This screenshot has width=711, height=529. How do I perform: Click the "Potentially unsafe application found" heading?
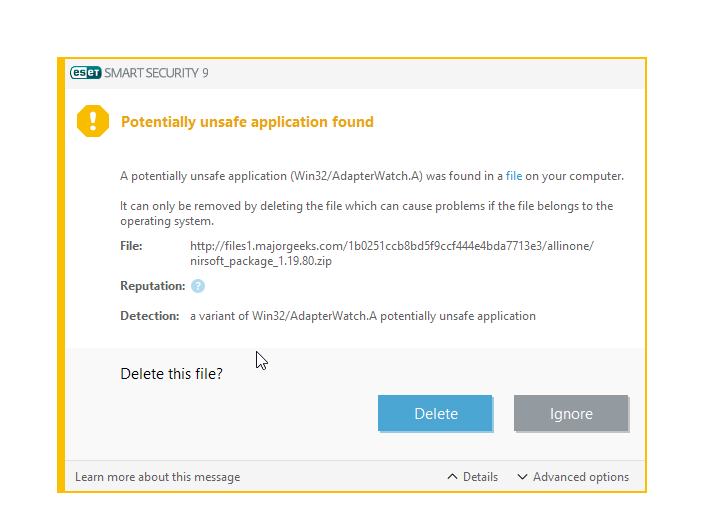(x=247, y=122)
